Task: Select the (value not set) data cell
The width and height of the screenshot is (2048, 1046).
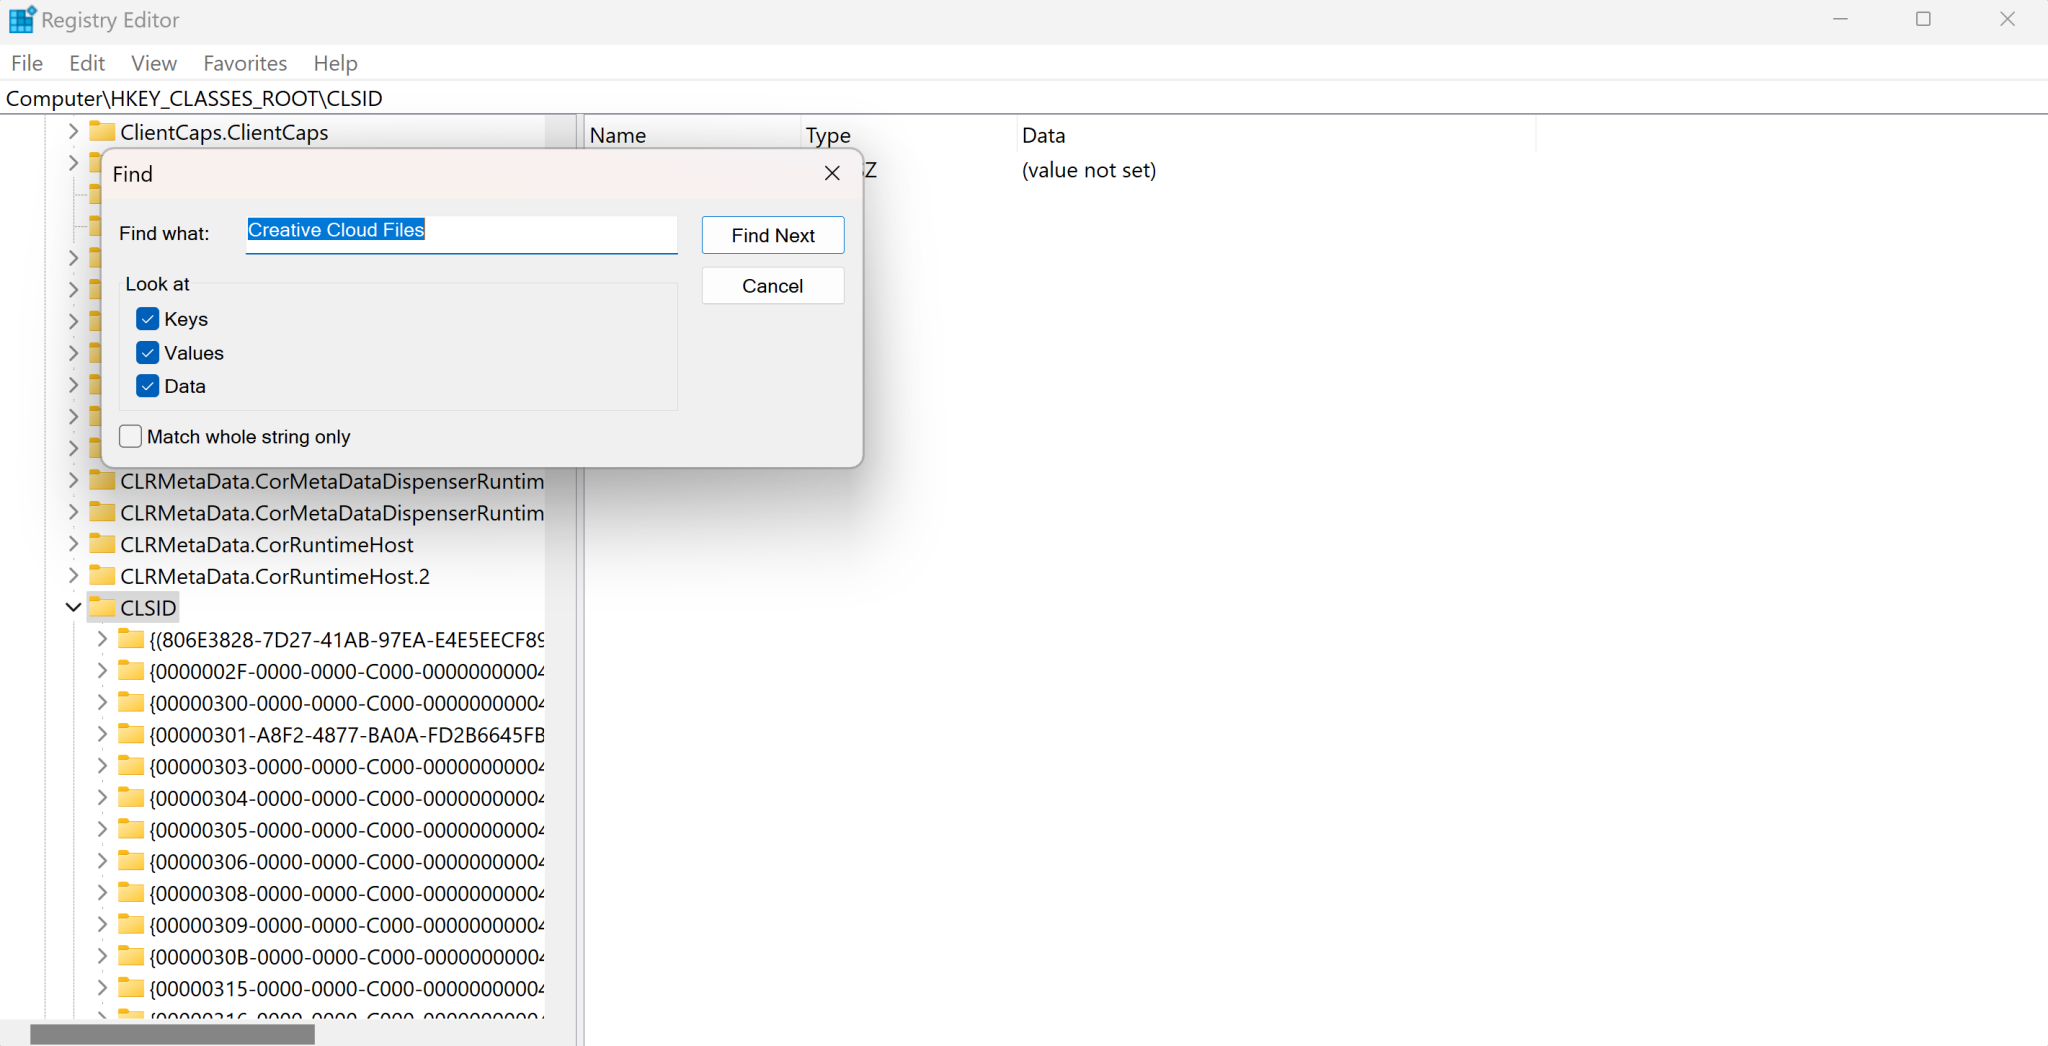Action: click(x=1088, y=170)
